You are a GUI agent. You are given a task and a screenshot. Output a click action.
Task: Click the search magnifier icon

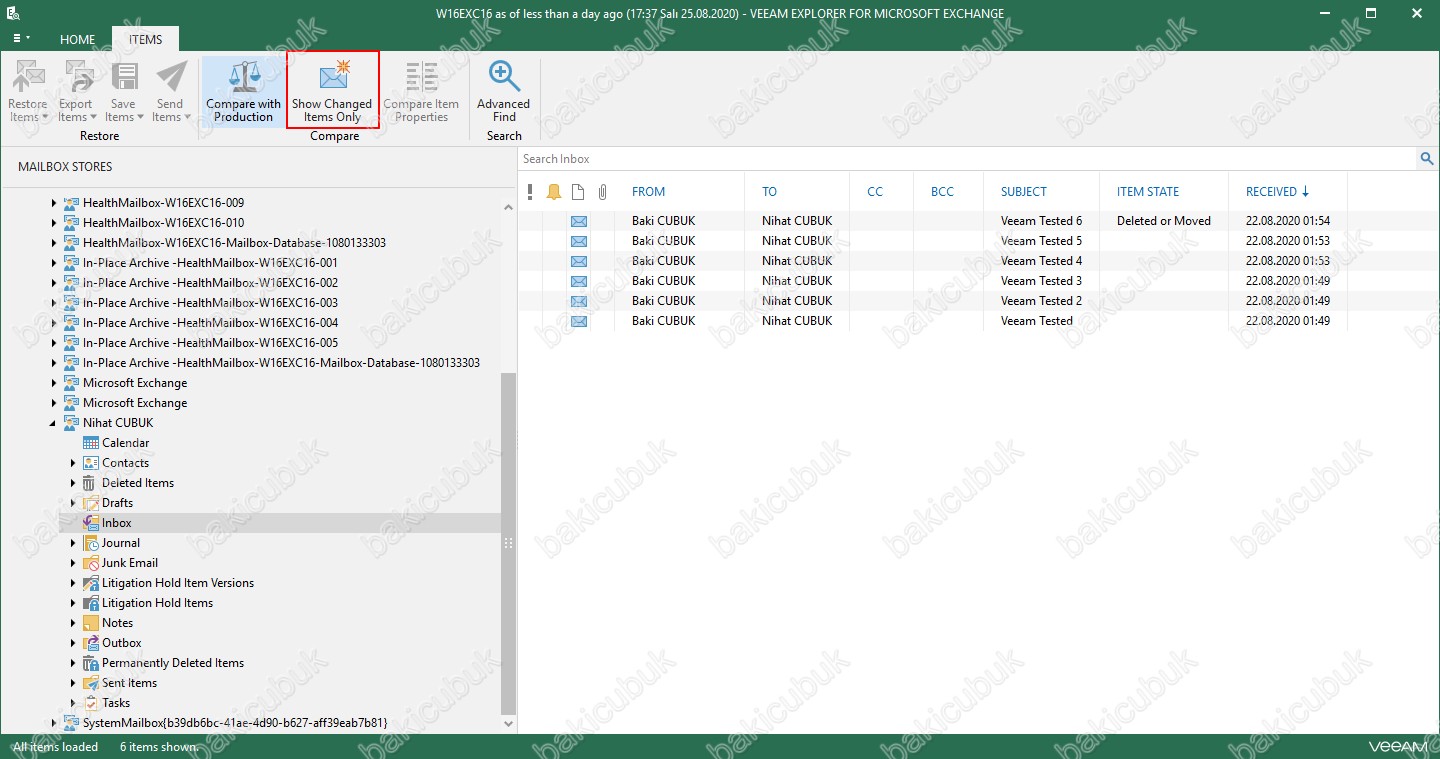pyautogui.click(x=1427, y=159)
